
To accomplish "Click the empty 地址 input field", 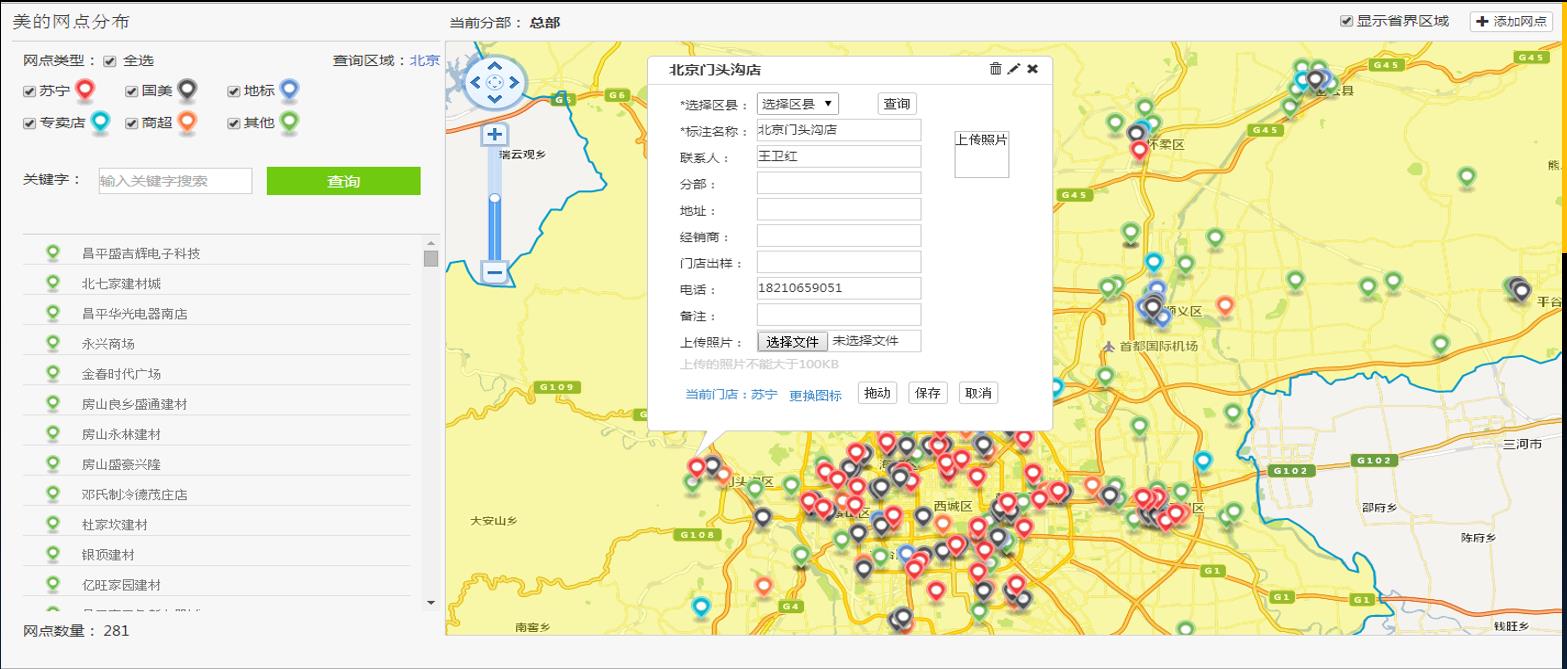I will (x=838, y=209).
